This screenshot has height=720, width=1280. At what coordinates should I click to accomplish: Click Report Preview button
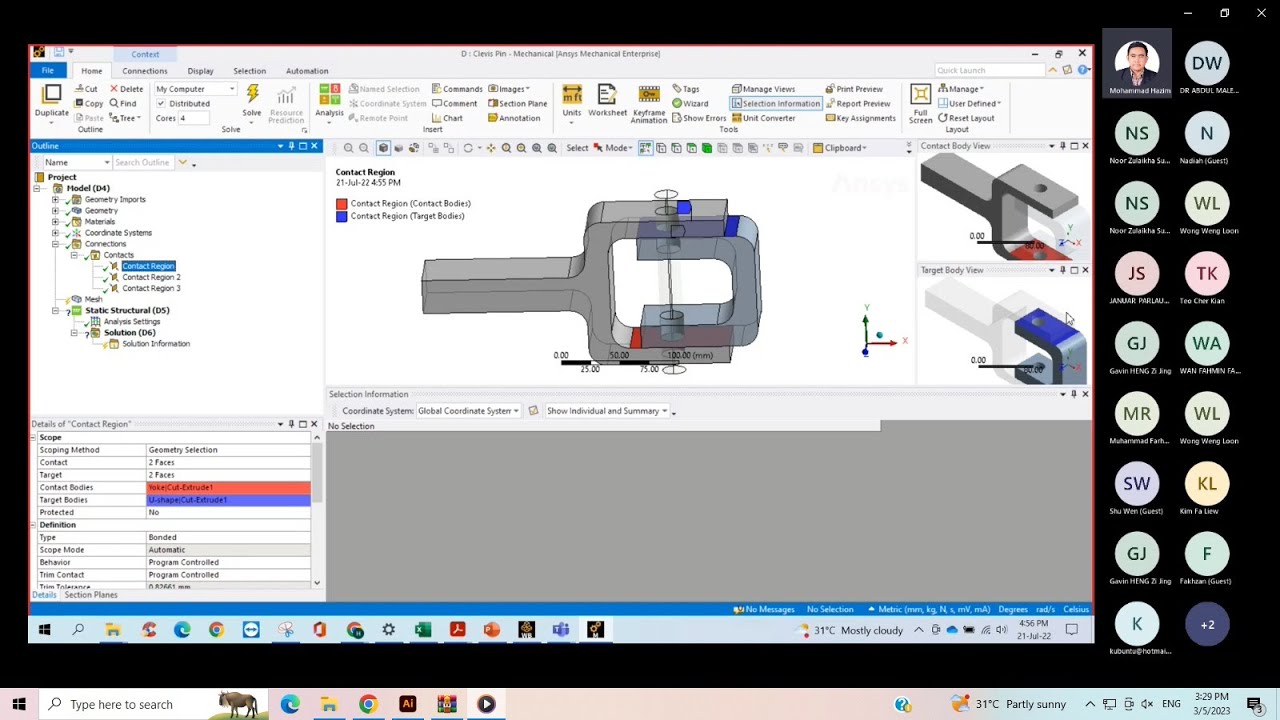coord(858,103)
